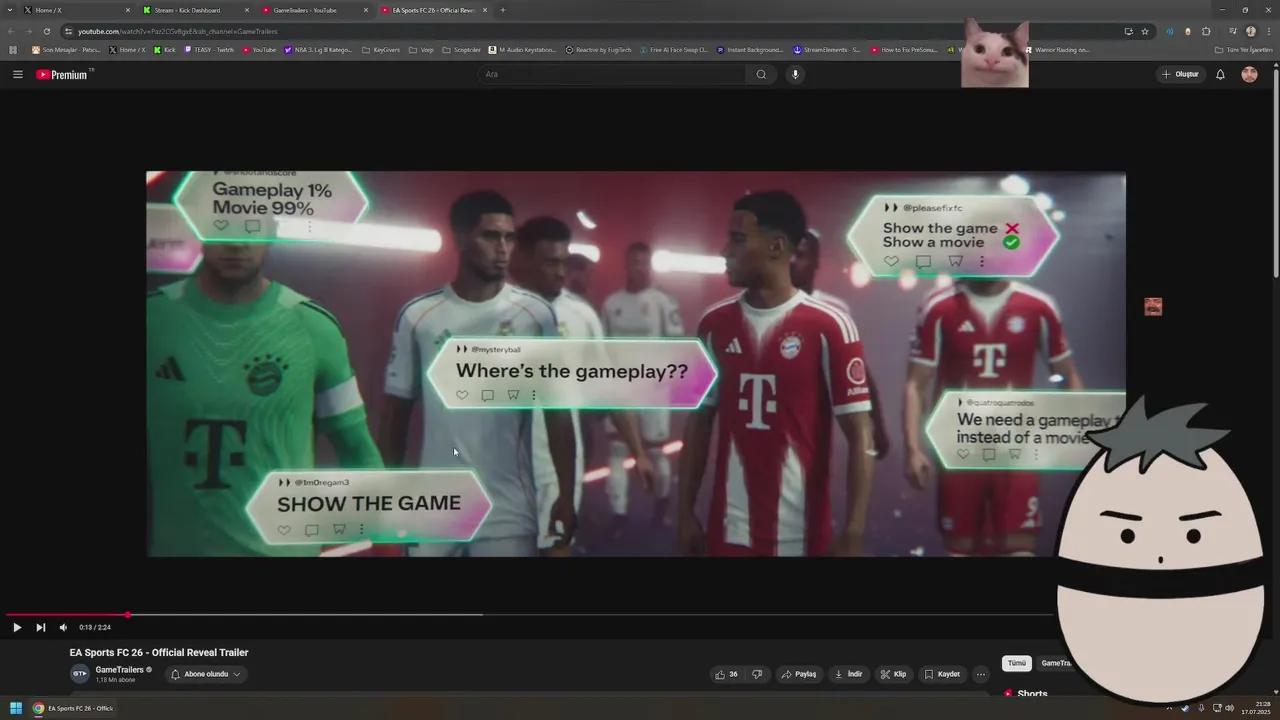Open YouTube bookmark in bookmarks bar
The width and height of the screenshot is (1280, 720).
point(259,49)
